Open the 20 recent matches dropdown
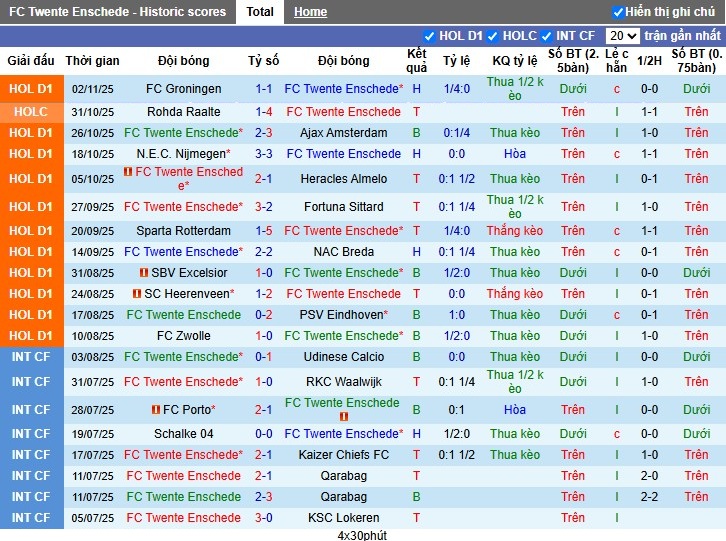Image resolution: width=726 pixels, height=541 pixels. coord(622,36)
